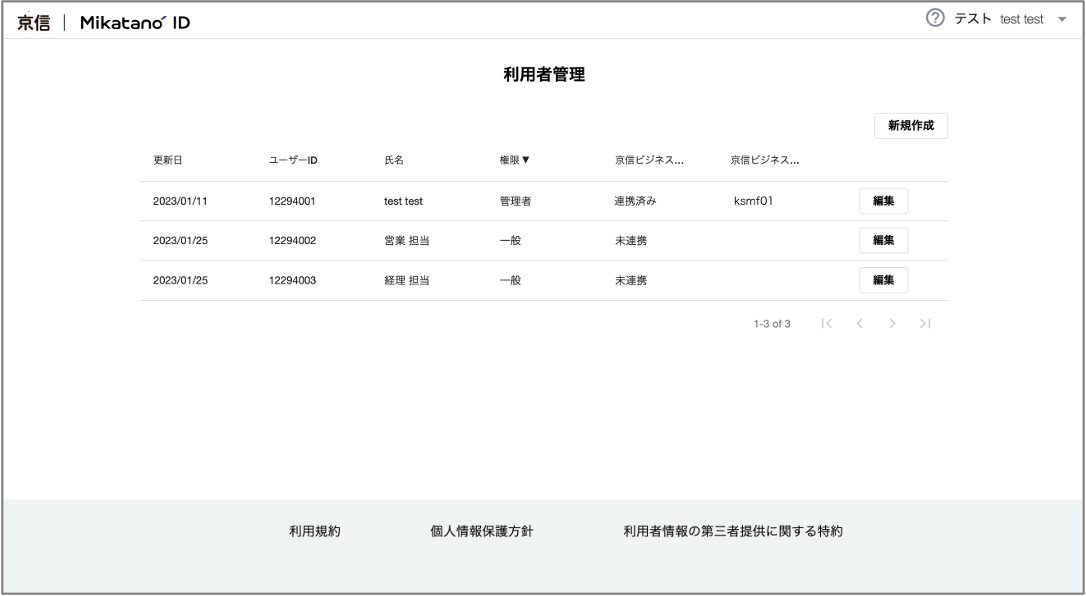1086x596 pixels.
Task: Click the 新規作成 button
Action: point(911,126)
